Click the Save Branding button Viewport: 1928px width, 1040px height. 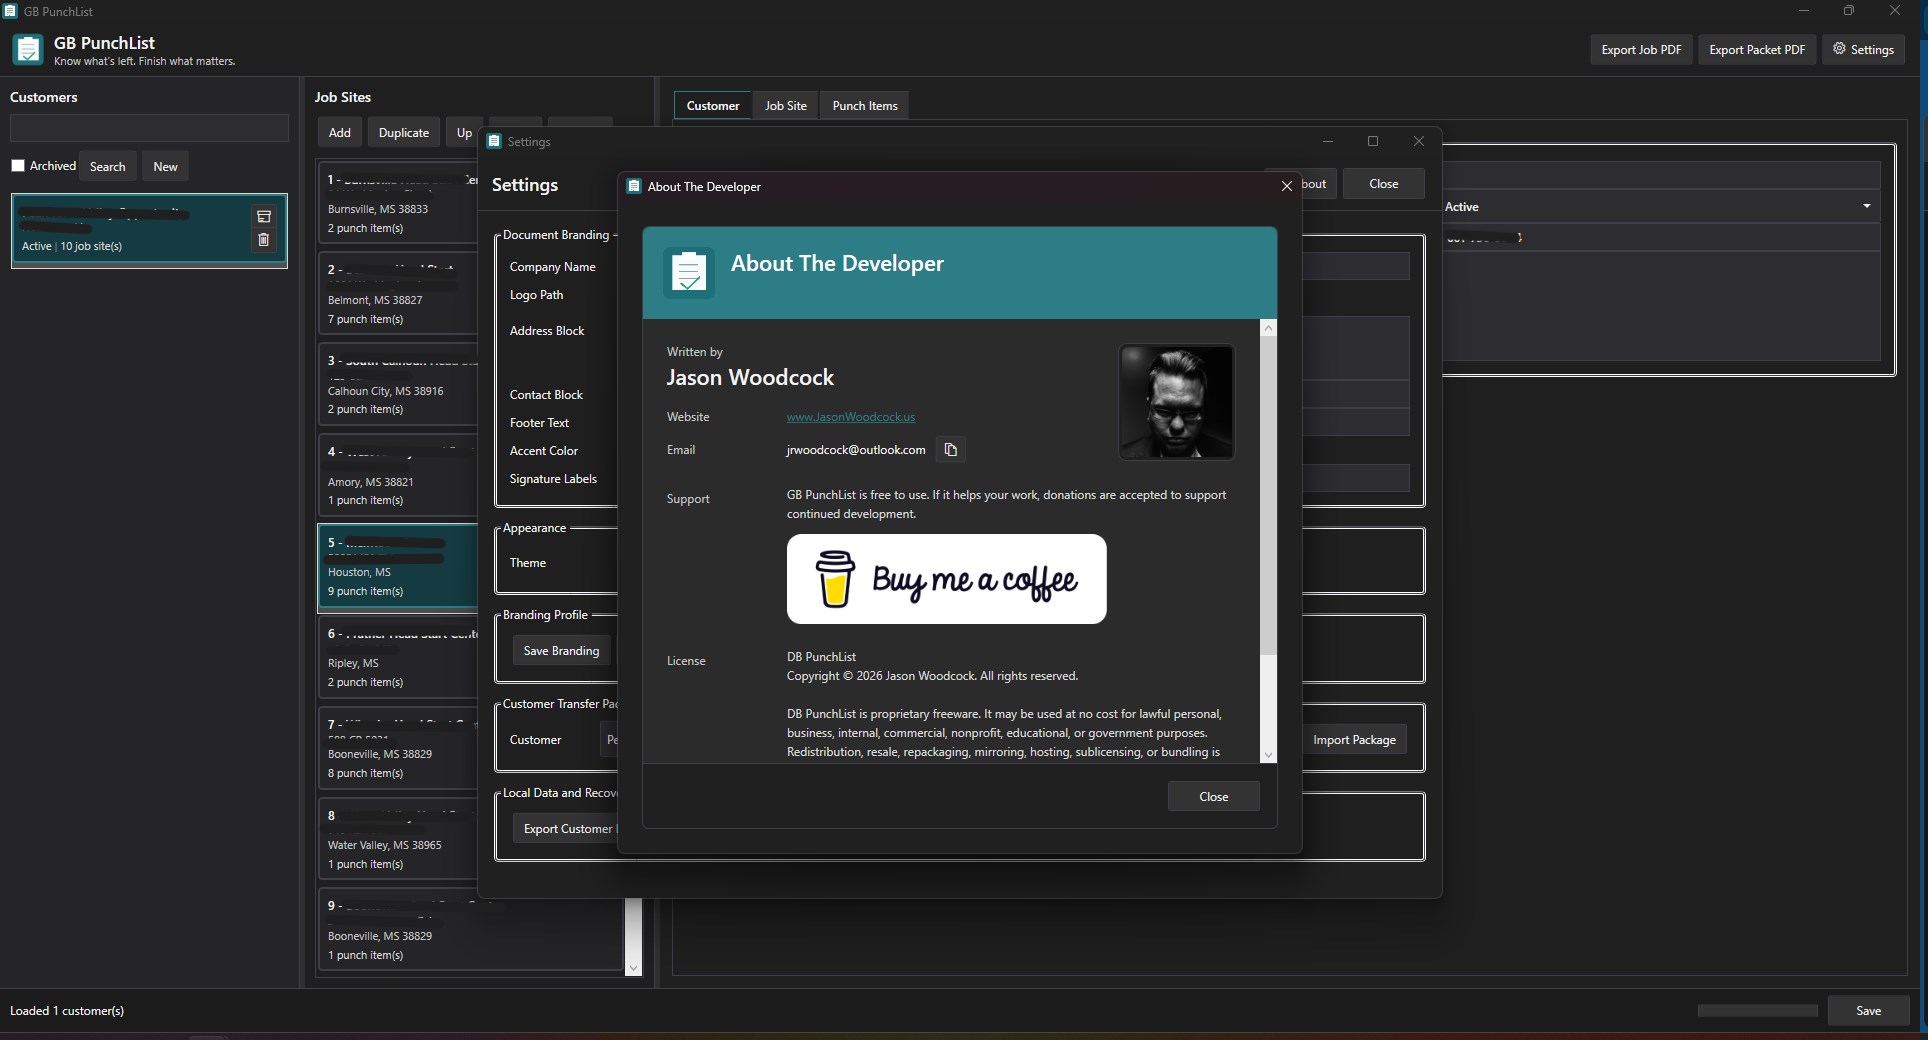(x=561, y=651)
